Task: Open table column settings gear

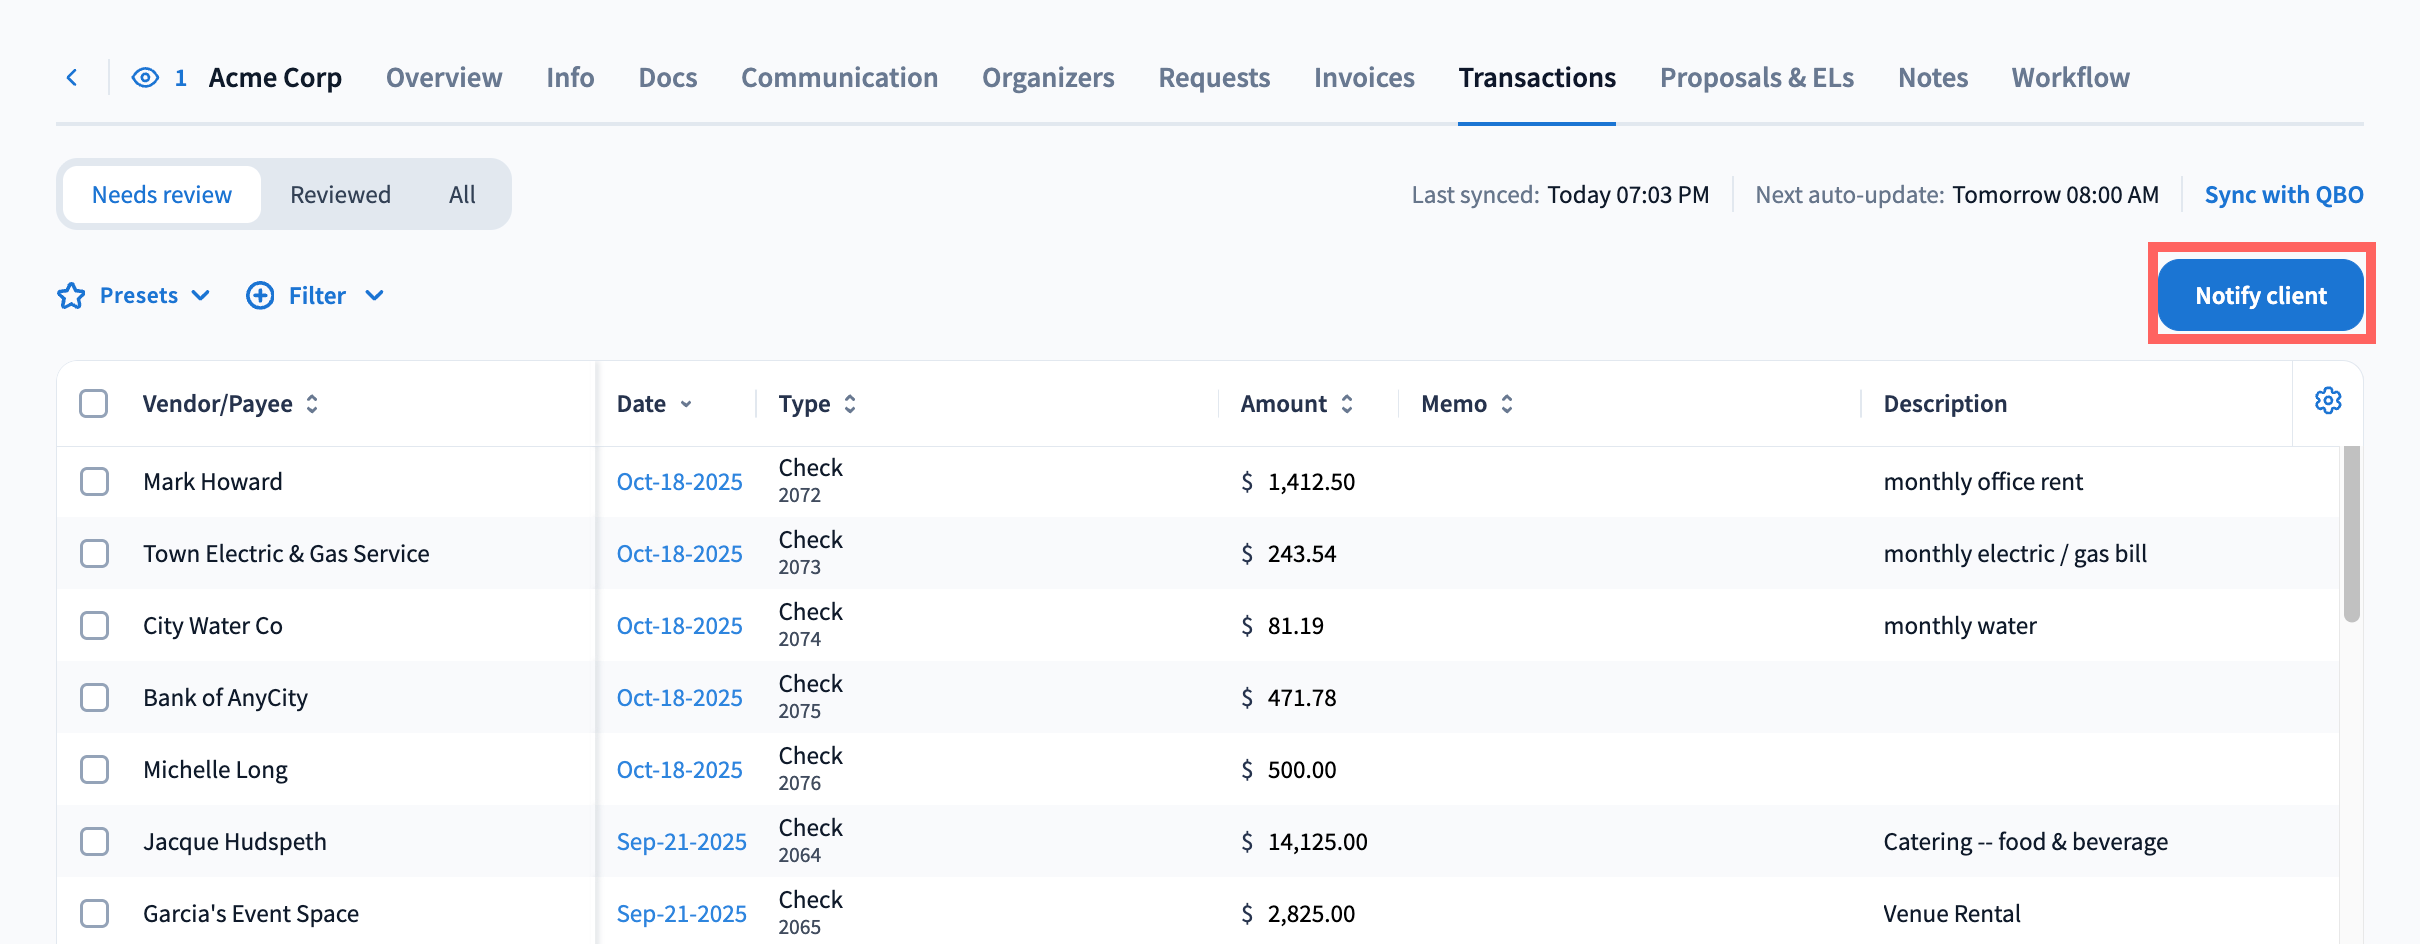Action: click(x=2328, y=401)
